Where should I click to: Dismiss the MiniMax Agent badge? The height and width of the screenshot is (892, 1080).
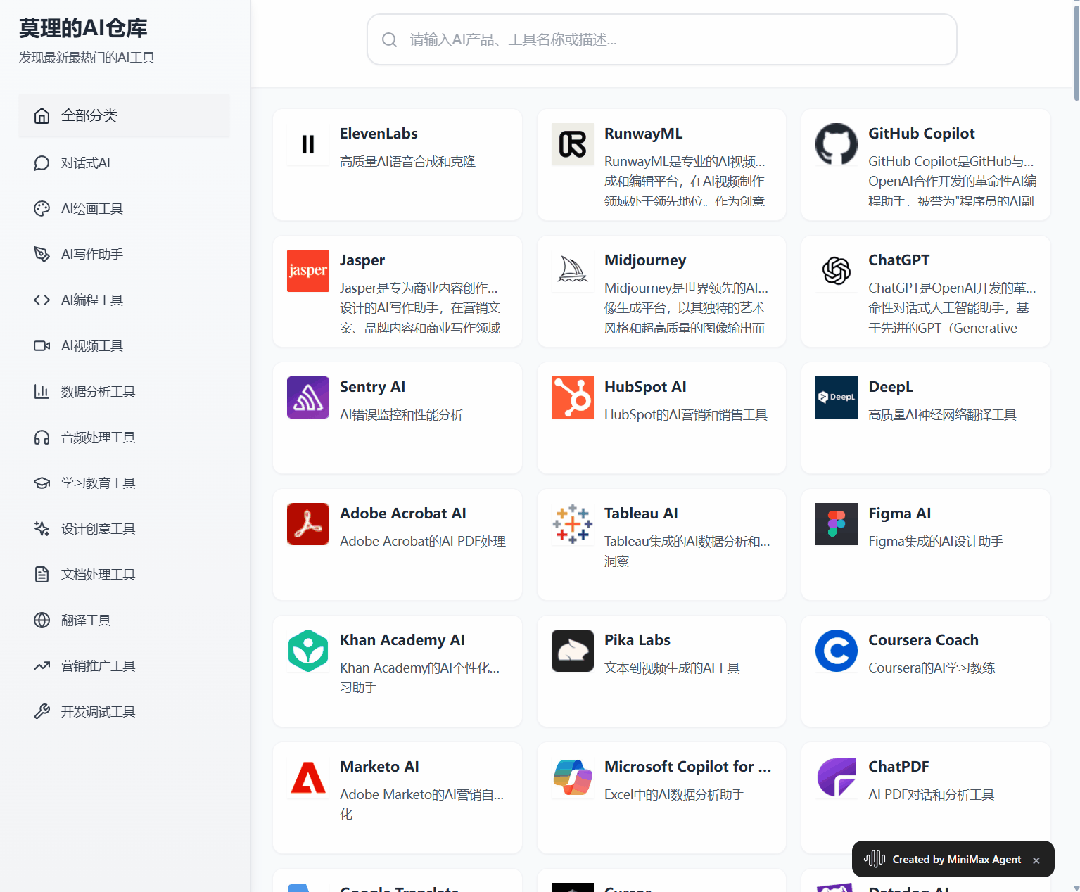click(1036, 860)
